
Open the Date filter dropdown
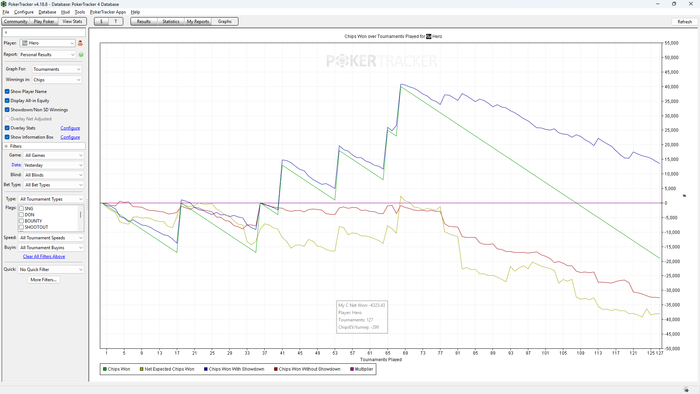[53, 165]
